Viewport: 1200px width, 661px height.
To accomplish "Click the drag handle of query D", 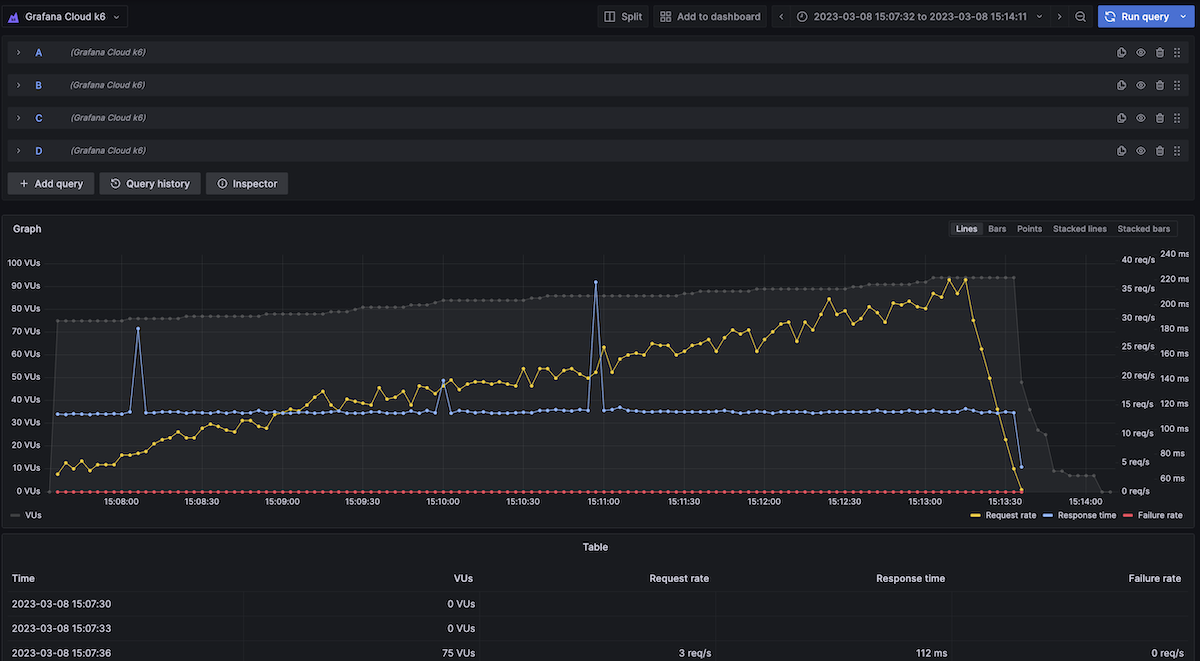I will tap(1177, 150).
